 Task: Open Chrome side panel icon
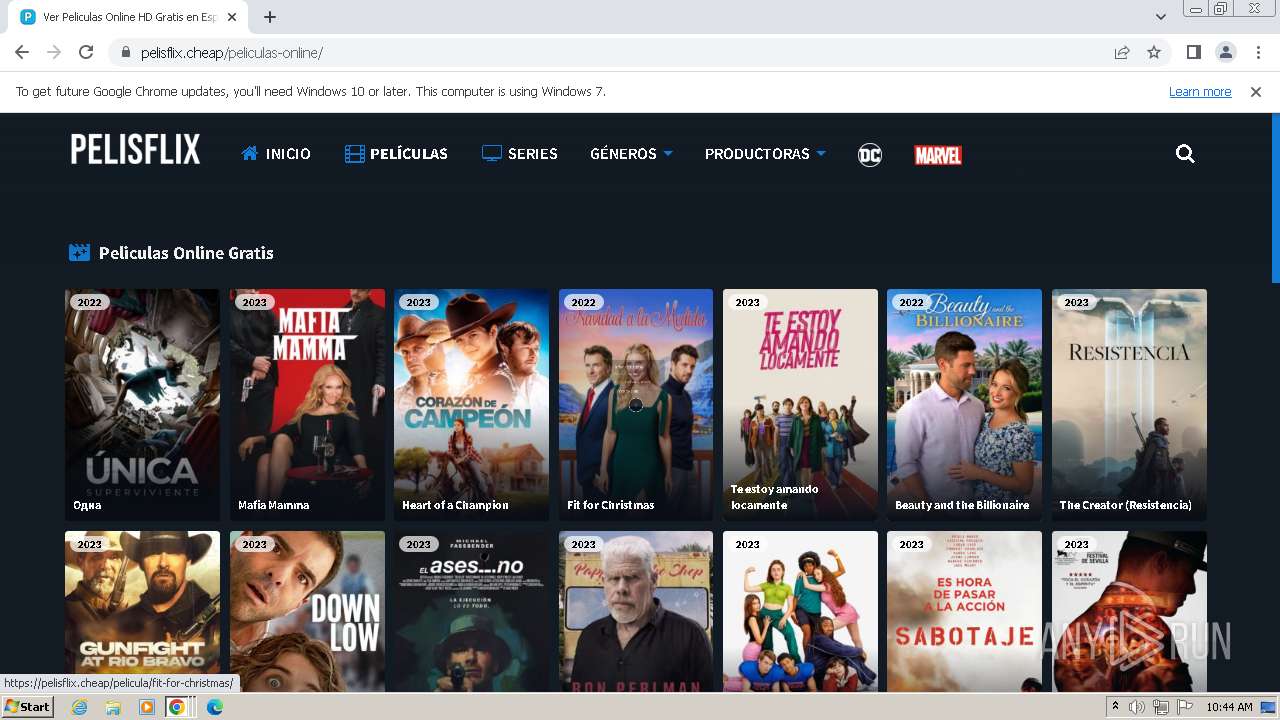[1193, 52]
